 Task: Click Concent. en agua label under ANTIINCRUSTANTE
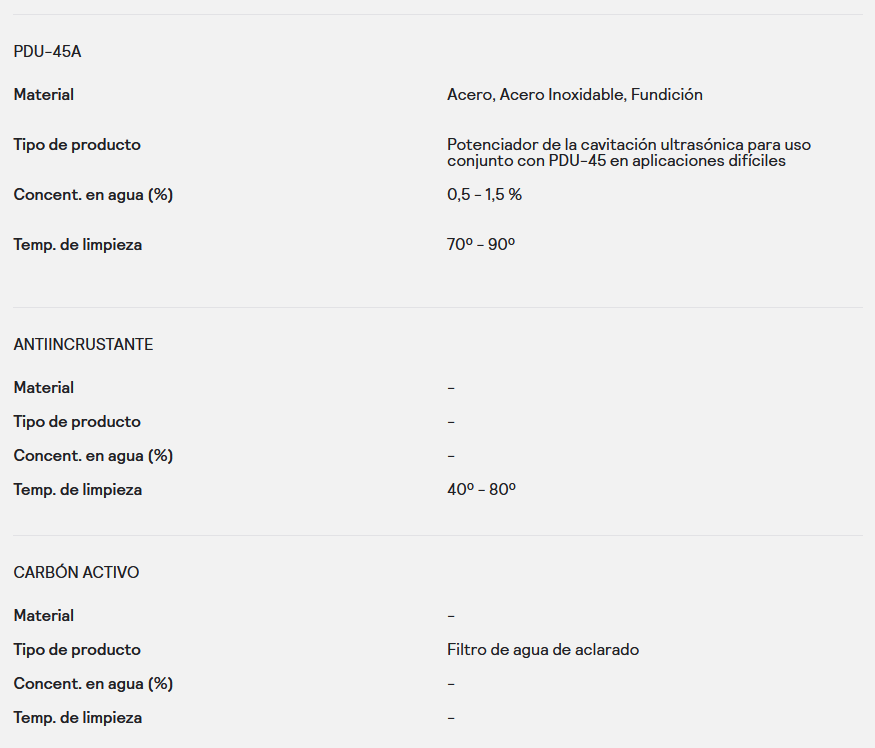pos(93,456)
